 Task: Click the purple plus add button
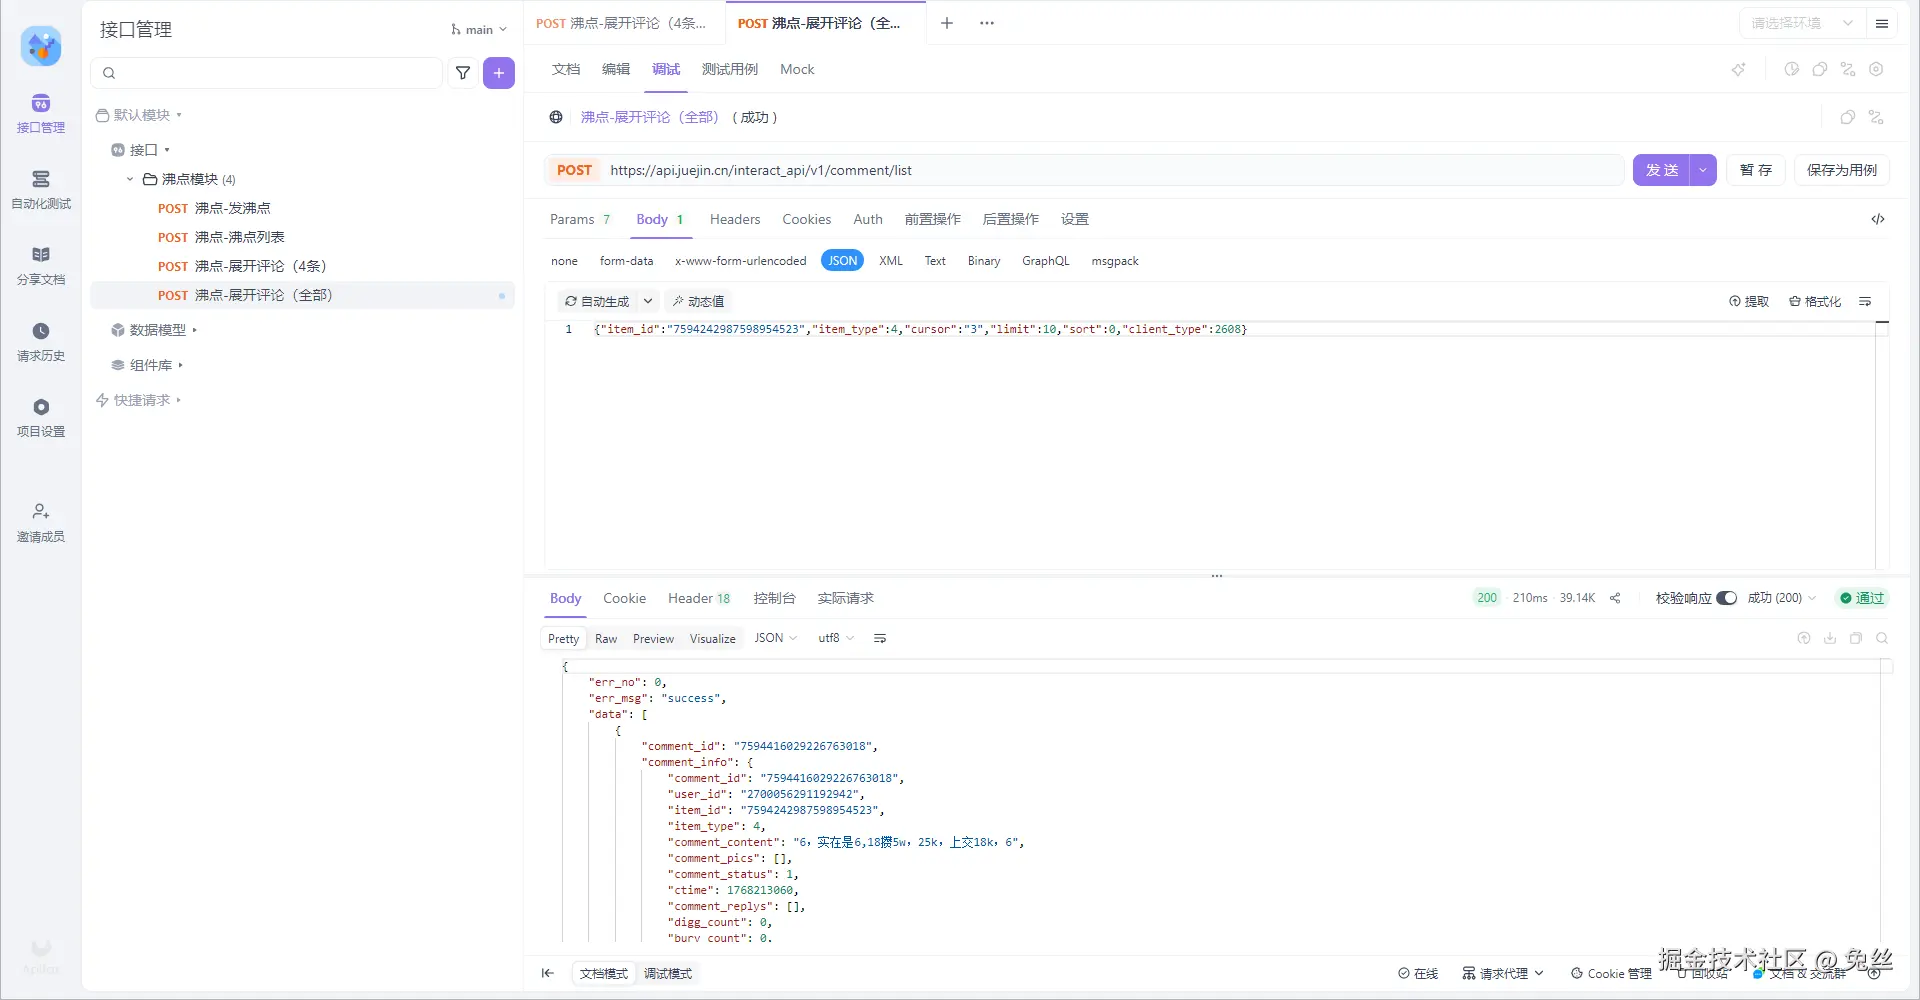(499, 73)
